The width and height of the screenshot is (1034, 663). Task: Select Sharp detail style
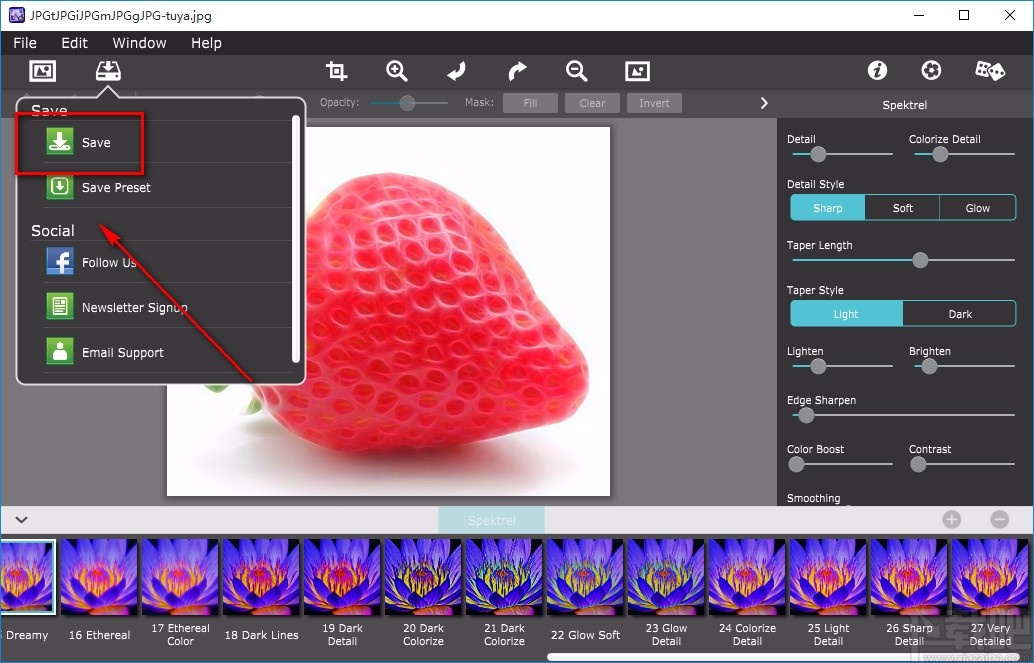pos(828,208)
